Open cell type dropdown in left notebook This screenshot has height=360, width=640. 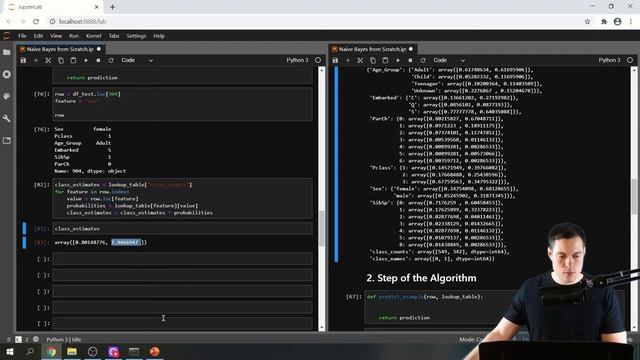point(137,60)
